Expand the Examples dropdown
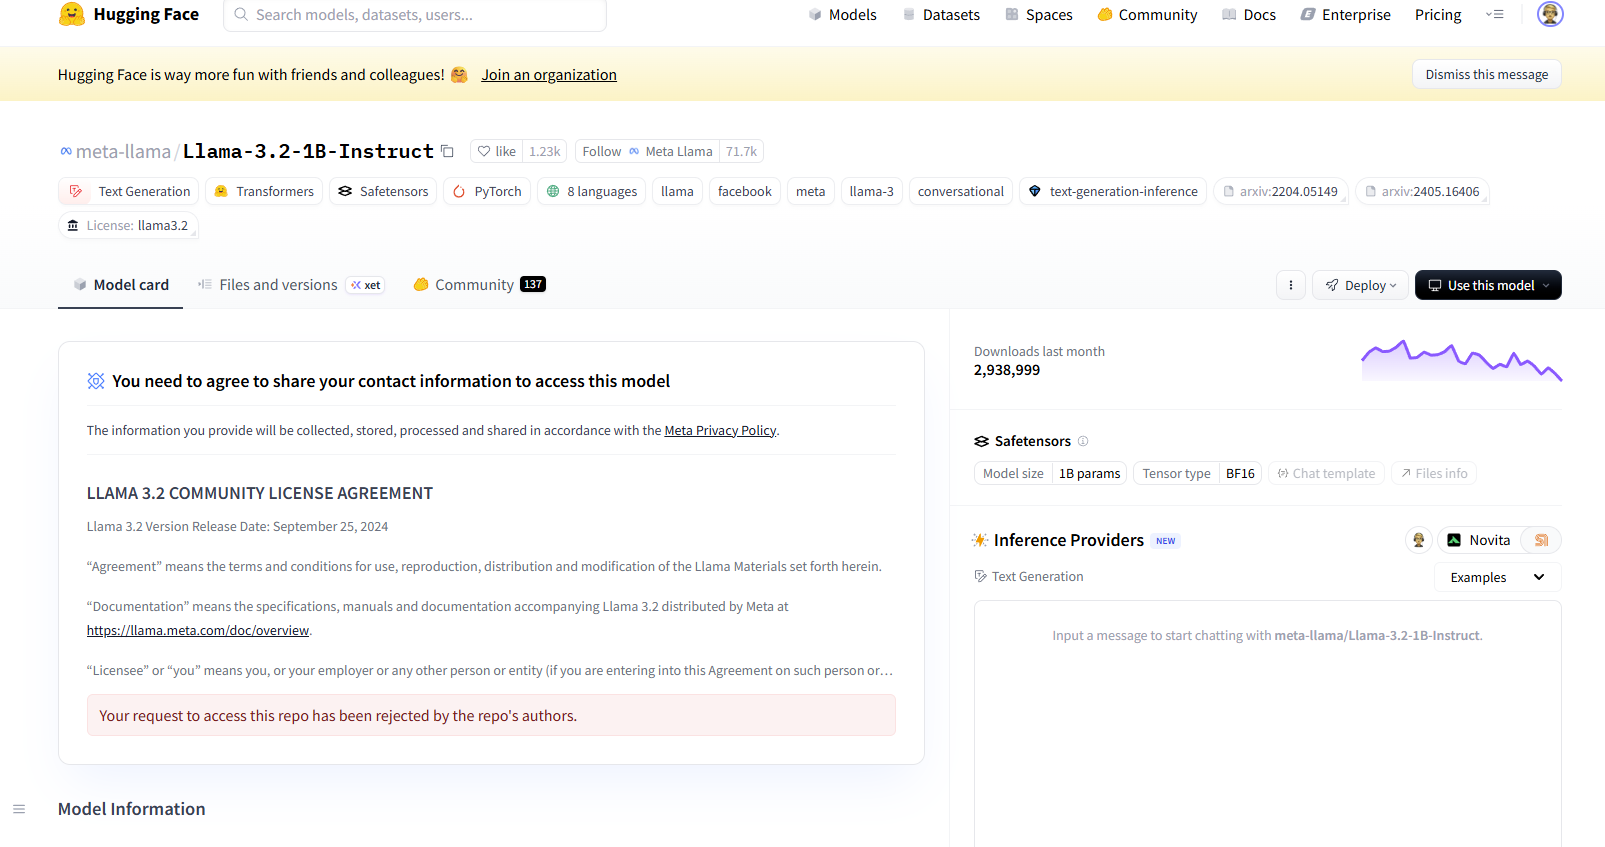 (x=1497, y=577)
